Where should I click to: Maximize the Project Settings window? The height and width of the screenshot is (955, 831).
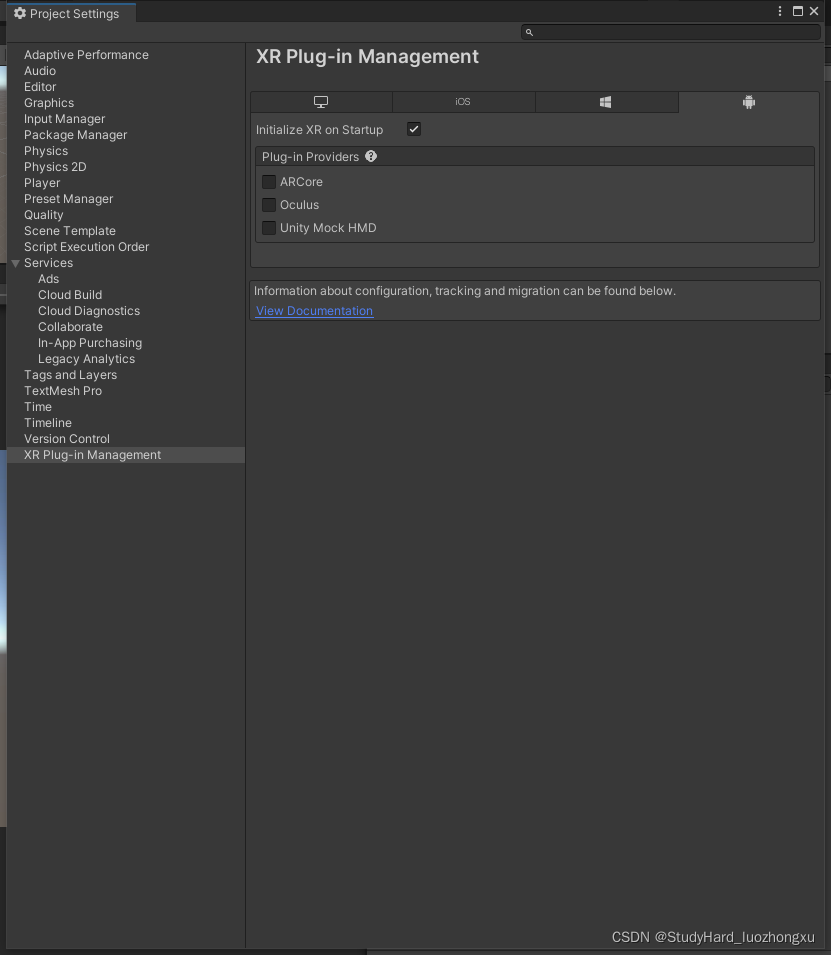tap(797, 11)
